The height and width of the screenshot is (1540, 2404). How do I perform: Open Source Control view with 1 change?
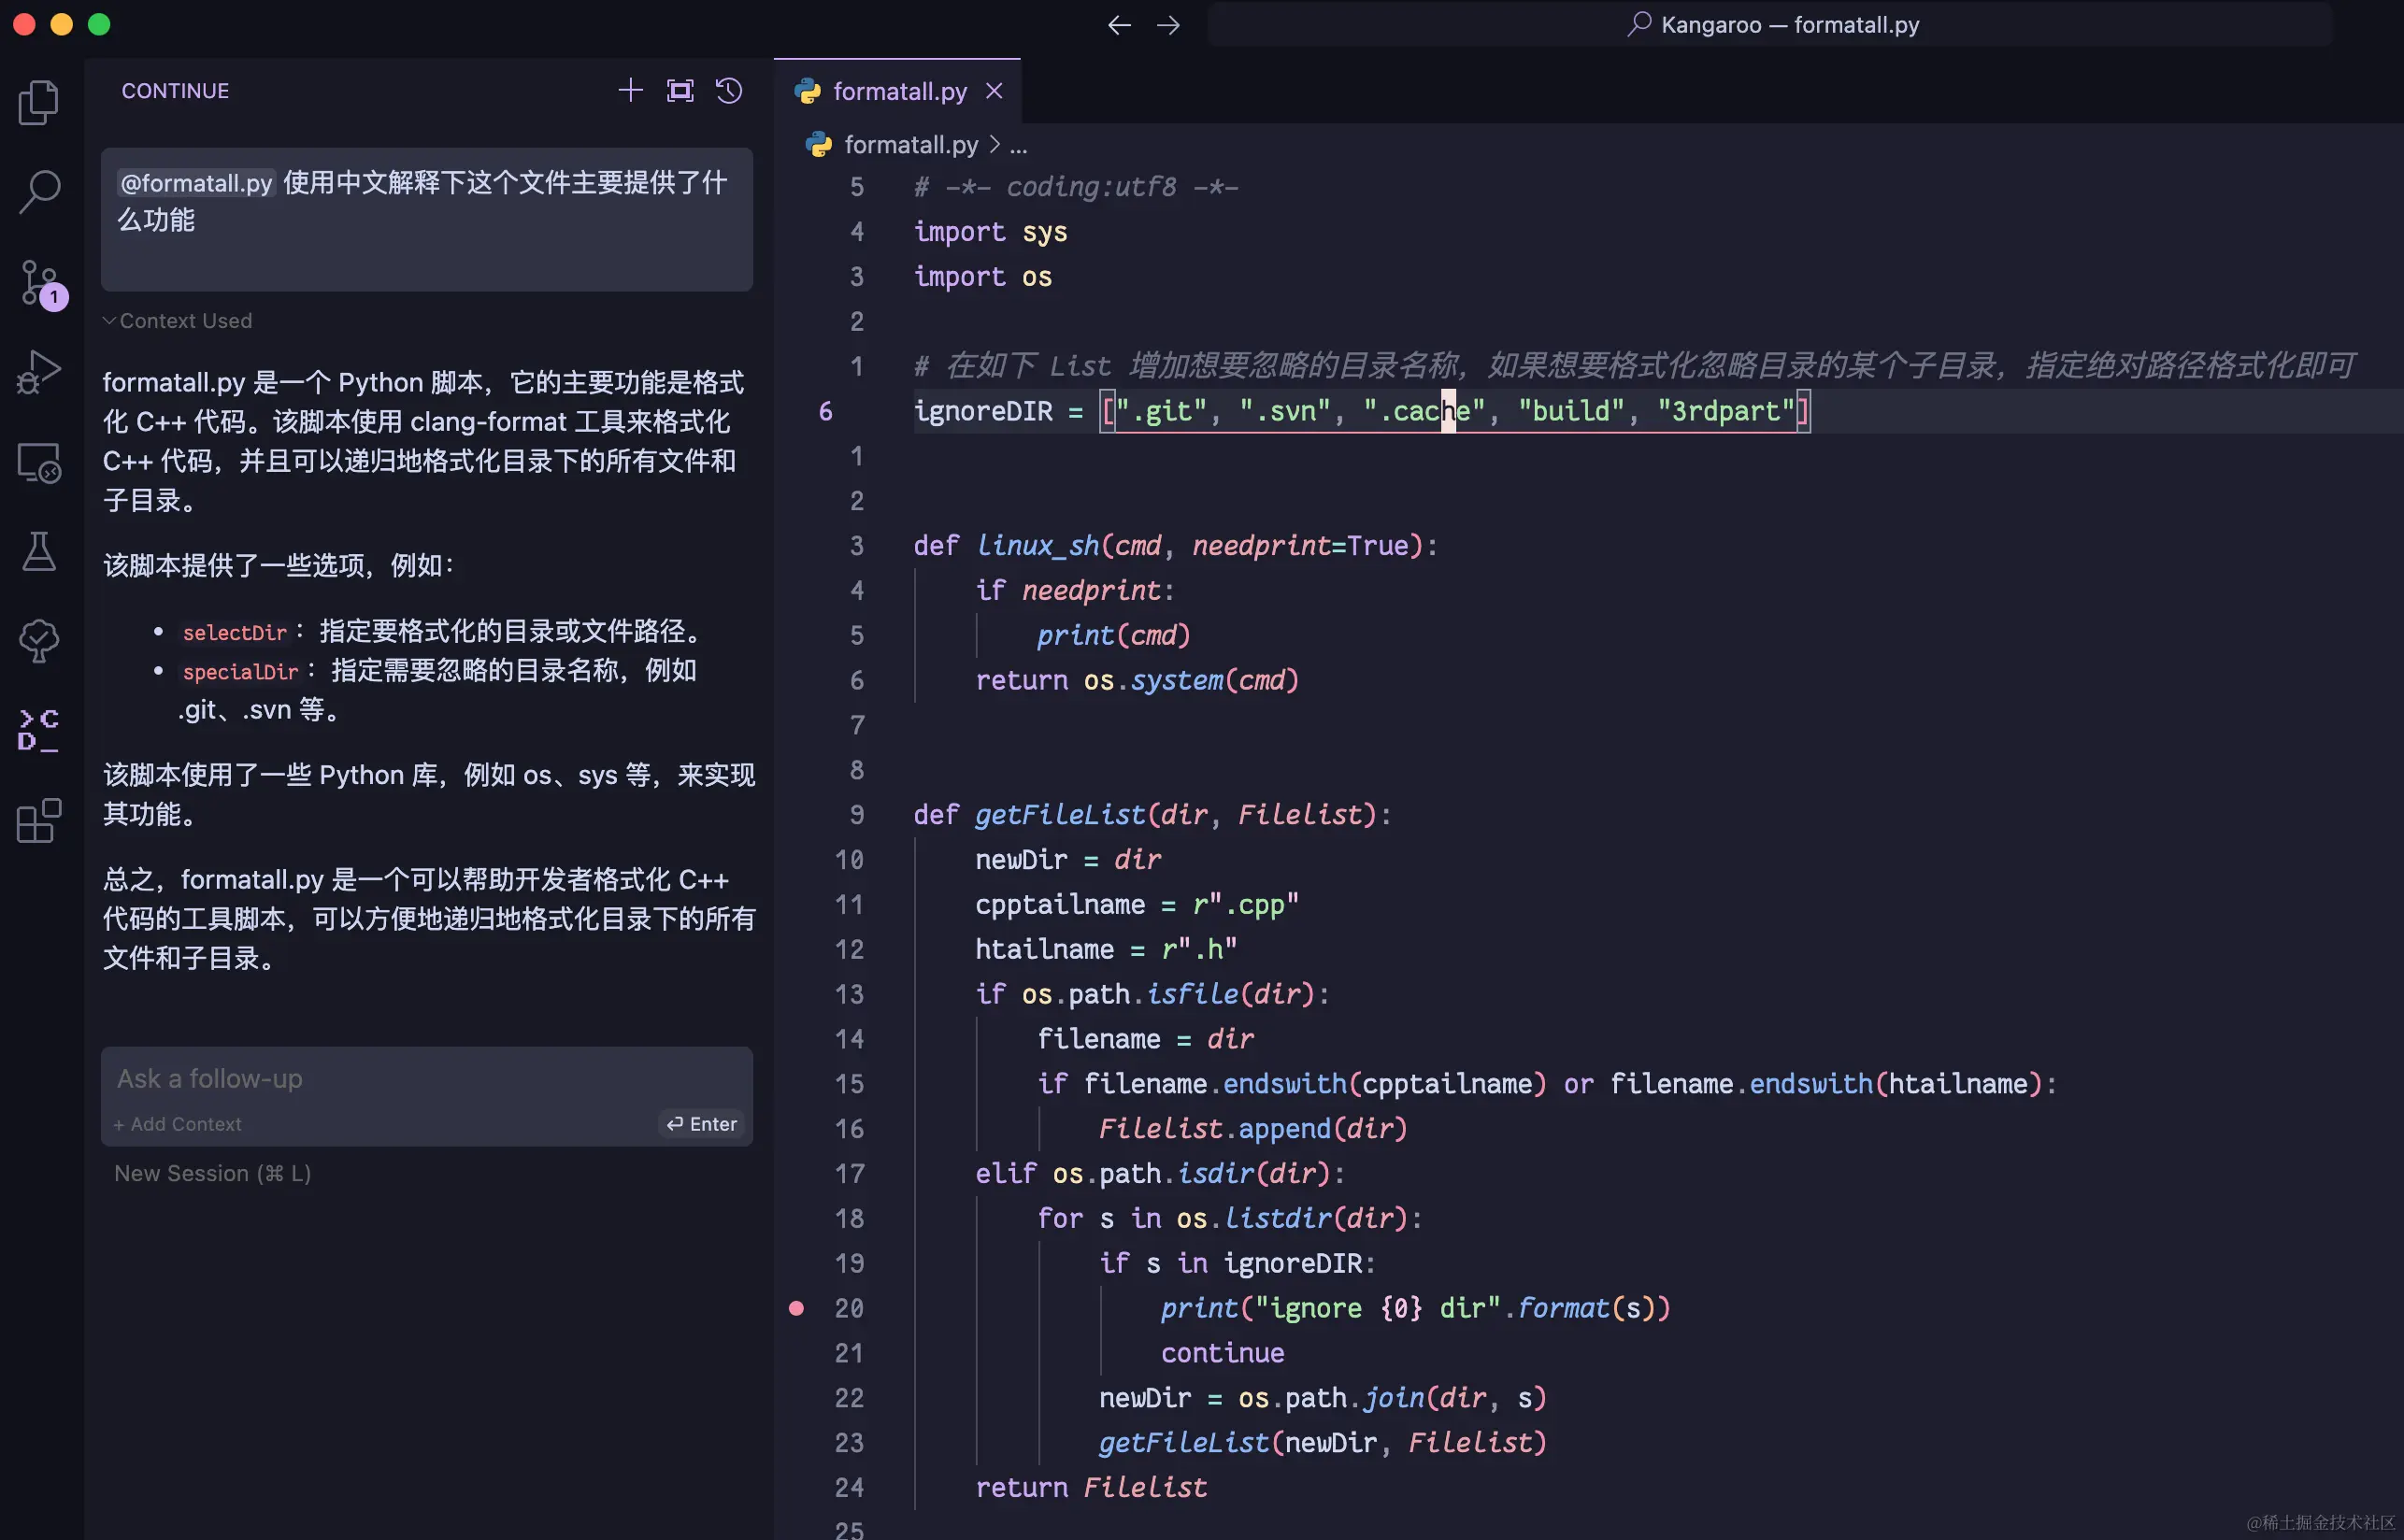click(41, 283)
